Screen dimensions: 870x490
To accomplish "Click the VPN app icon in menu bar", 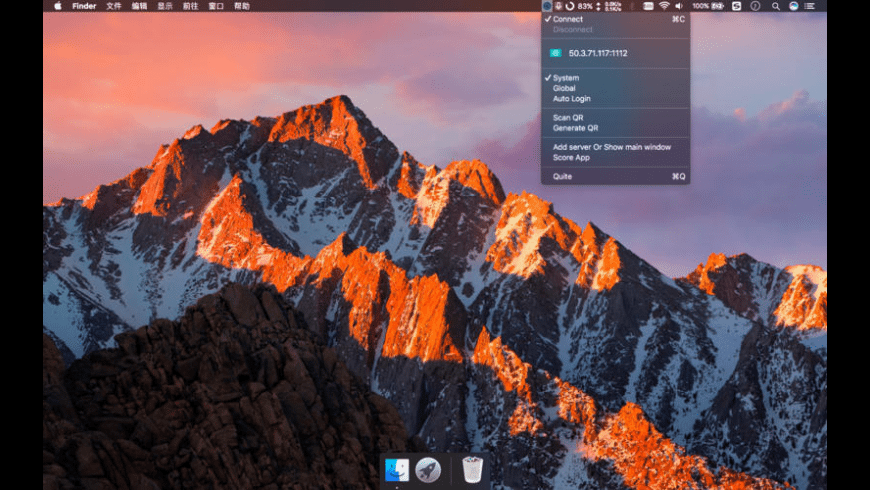I will [x=547, y=6].
